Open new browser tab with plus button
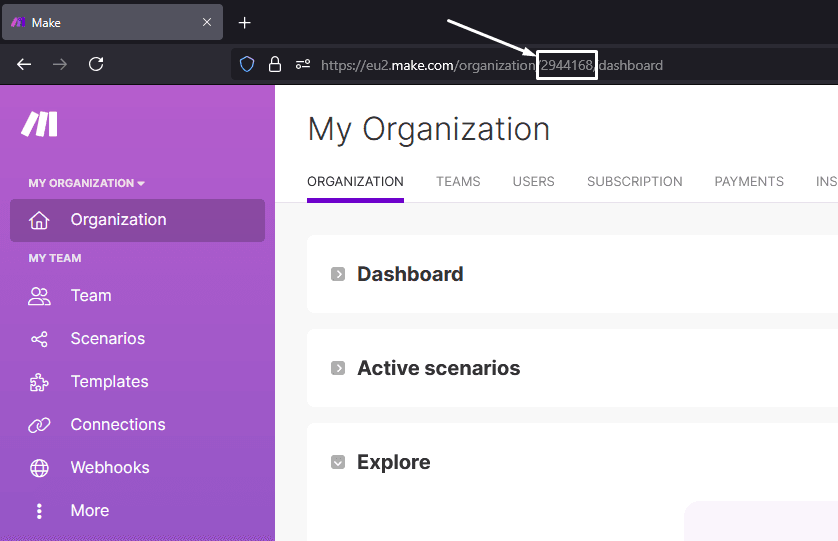 point(245,22)
